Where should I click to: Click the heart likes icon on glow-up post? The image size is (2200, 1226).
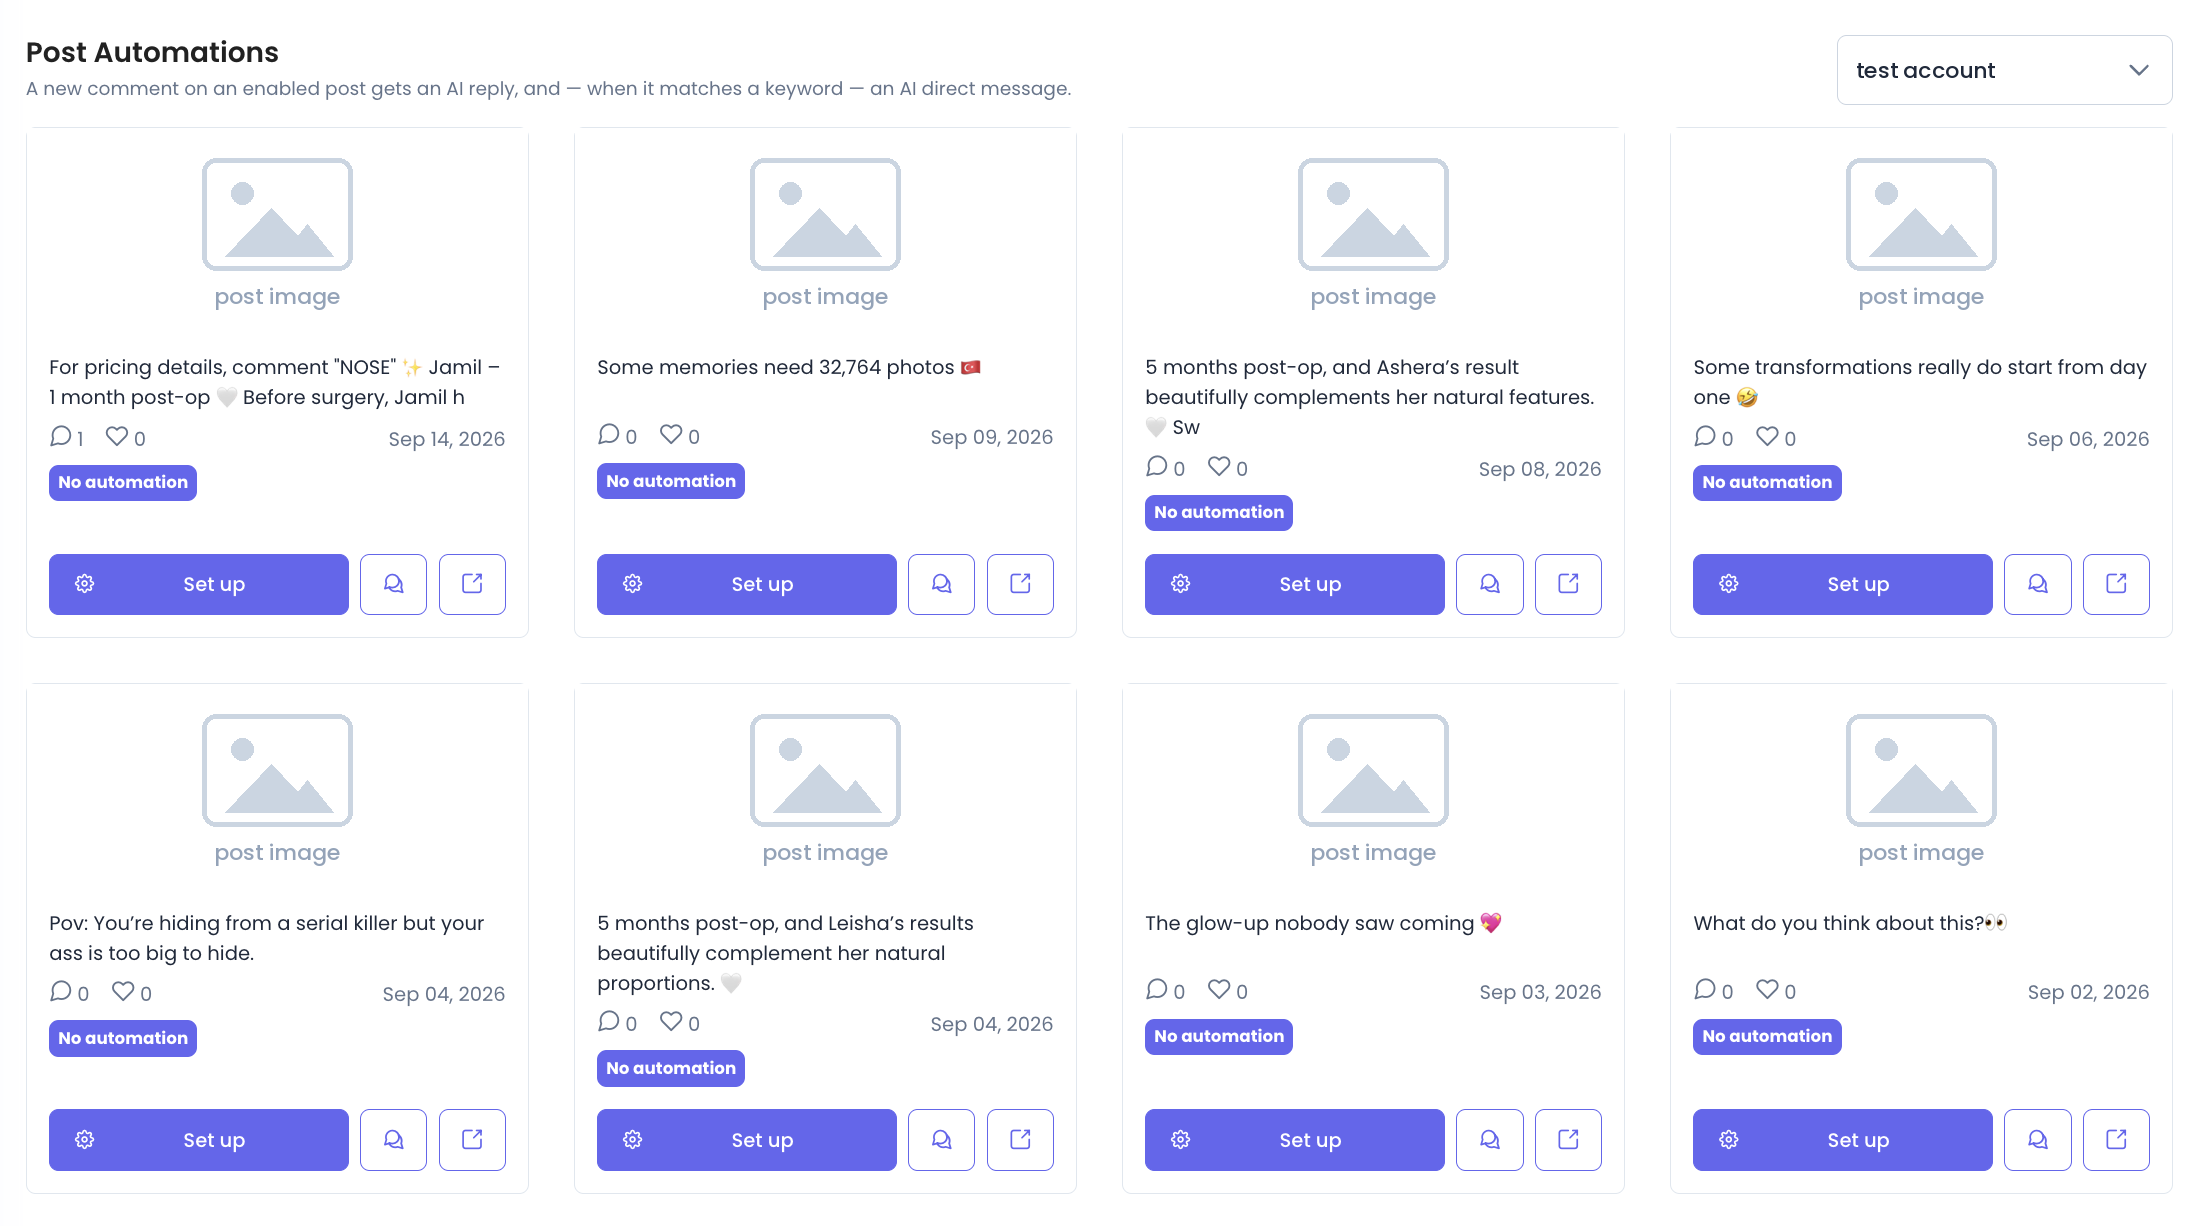(1219, 989)
